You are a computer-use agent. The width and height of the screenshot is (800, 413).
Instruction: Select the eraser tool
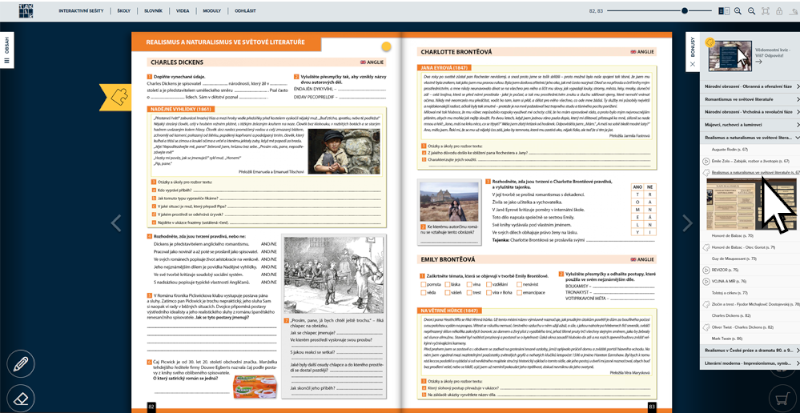coord(20,398)
